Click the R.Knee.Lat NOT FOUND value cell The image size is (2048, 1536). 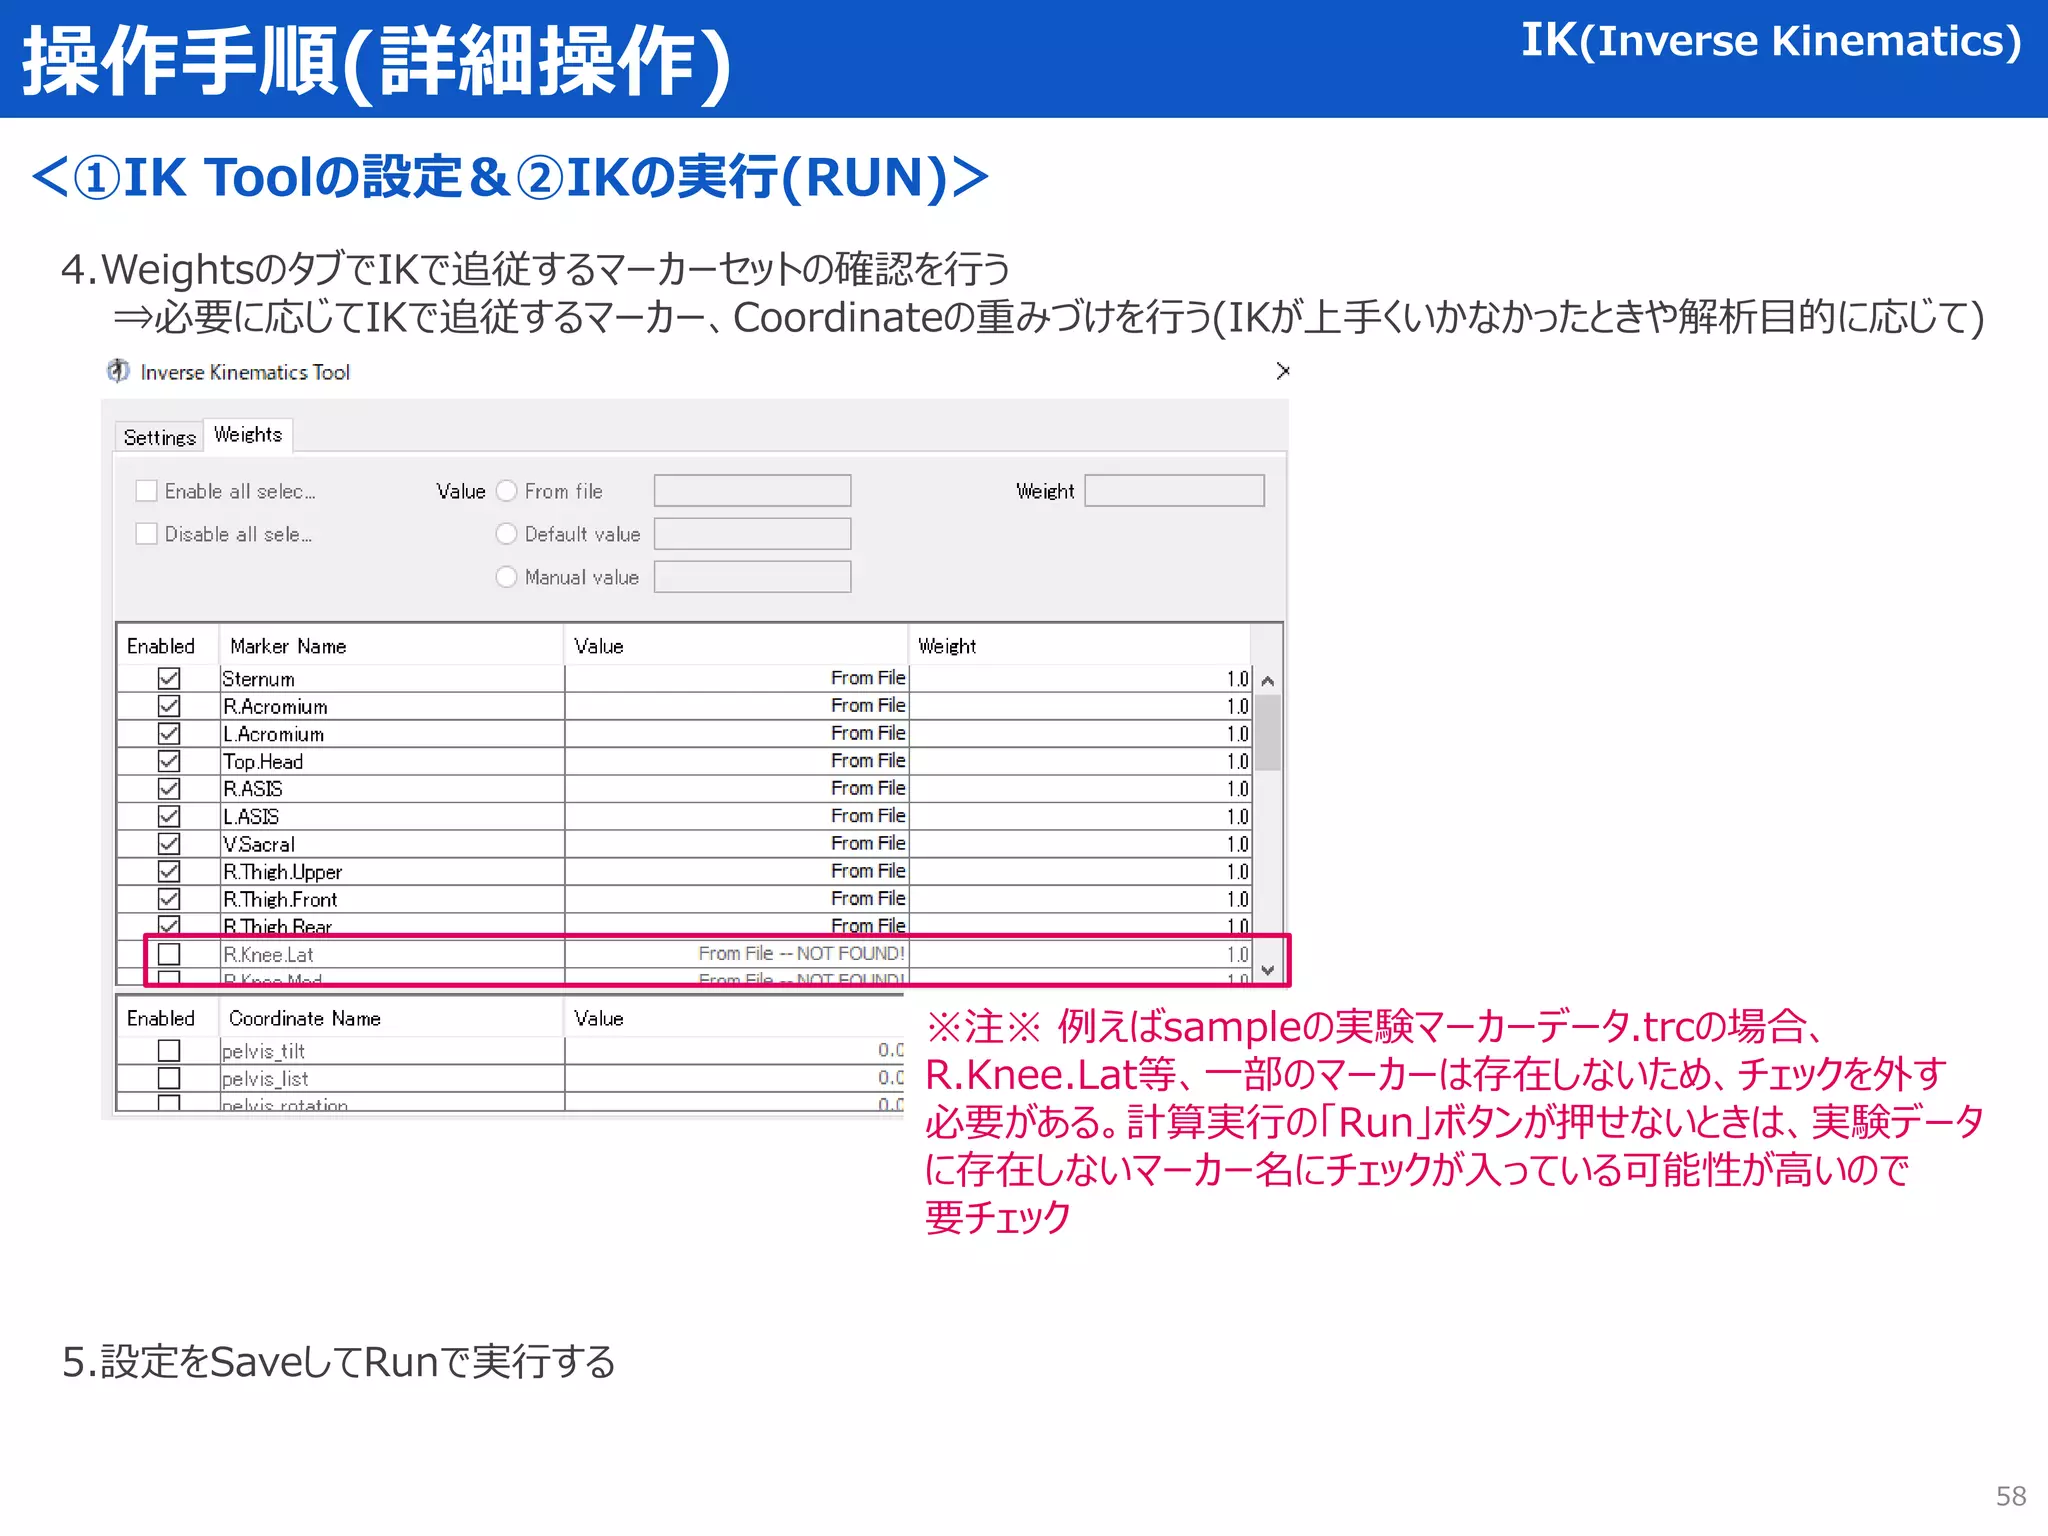click(x=736, y=954)
